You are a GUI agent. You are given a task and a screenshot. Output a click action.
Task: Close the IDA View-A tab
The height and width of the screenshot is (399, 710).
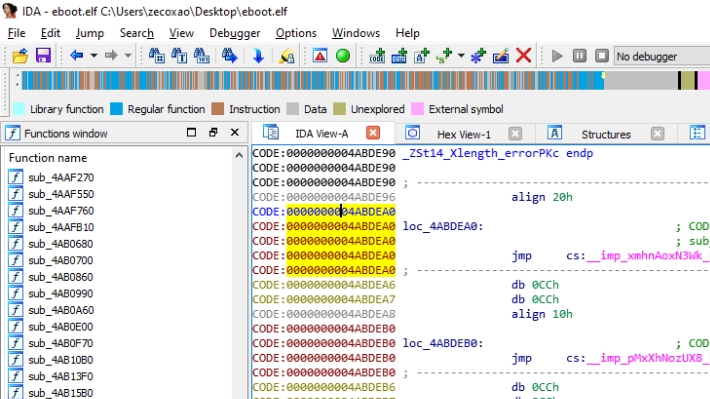[373, 133]
